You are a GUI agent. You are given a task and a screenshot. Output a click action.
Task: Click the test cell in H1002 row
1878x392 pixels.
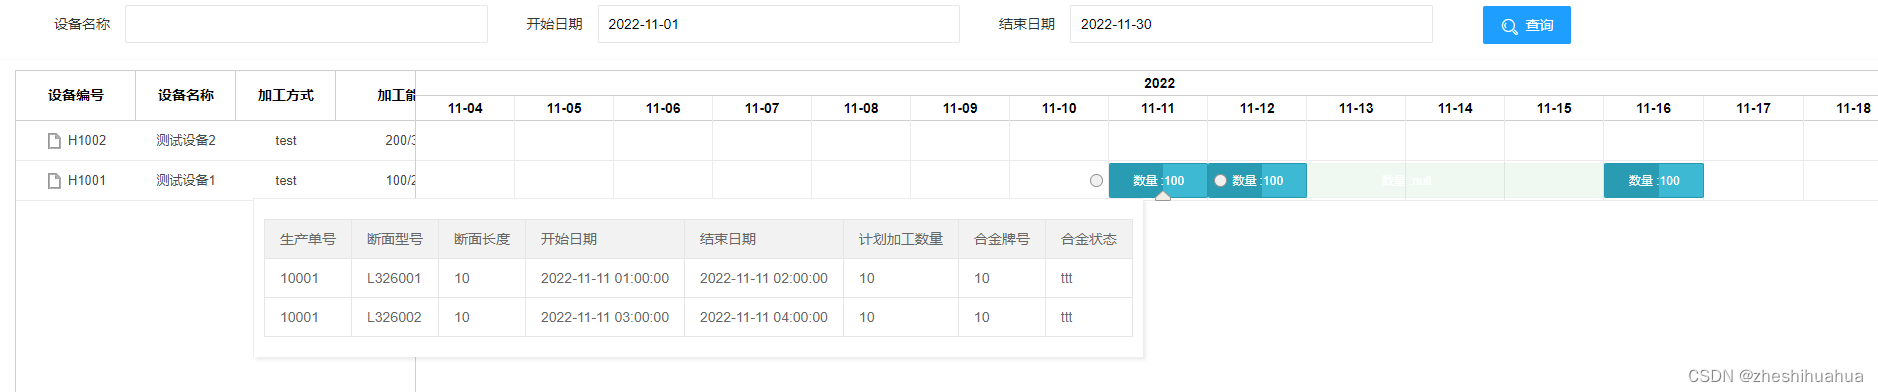tap(286, 141)
